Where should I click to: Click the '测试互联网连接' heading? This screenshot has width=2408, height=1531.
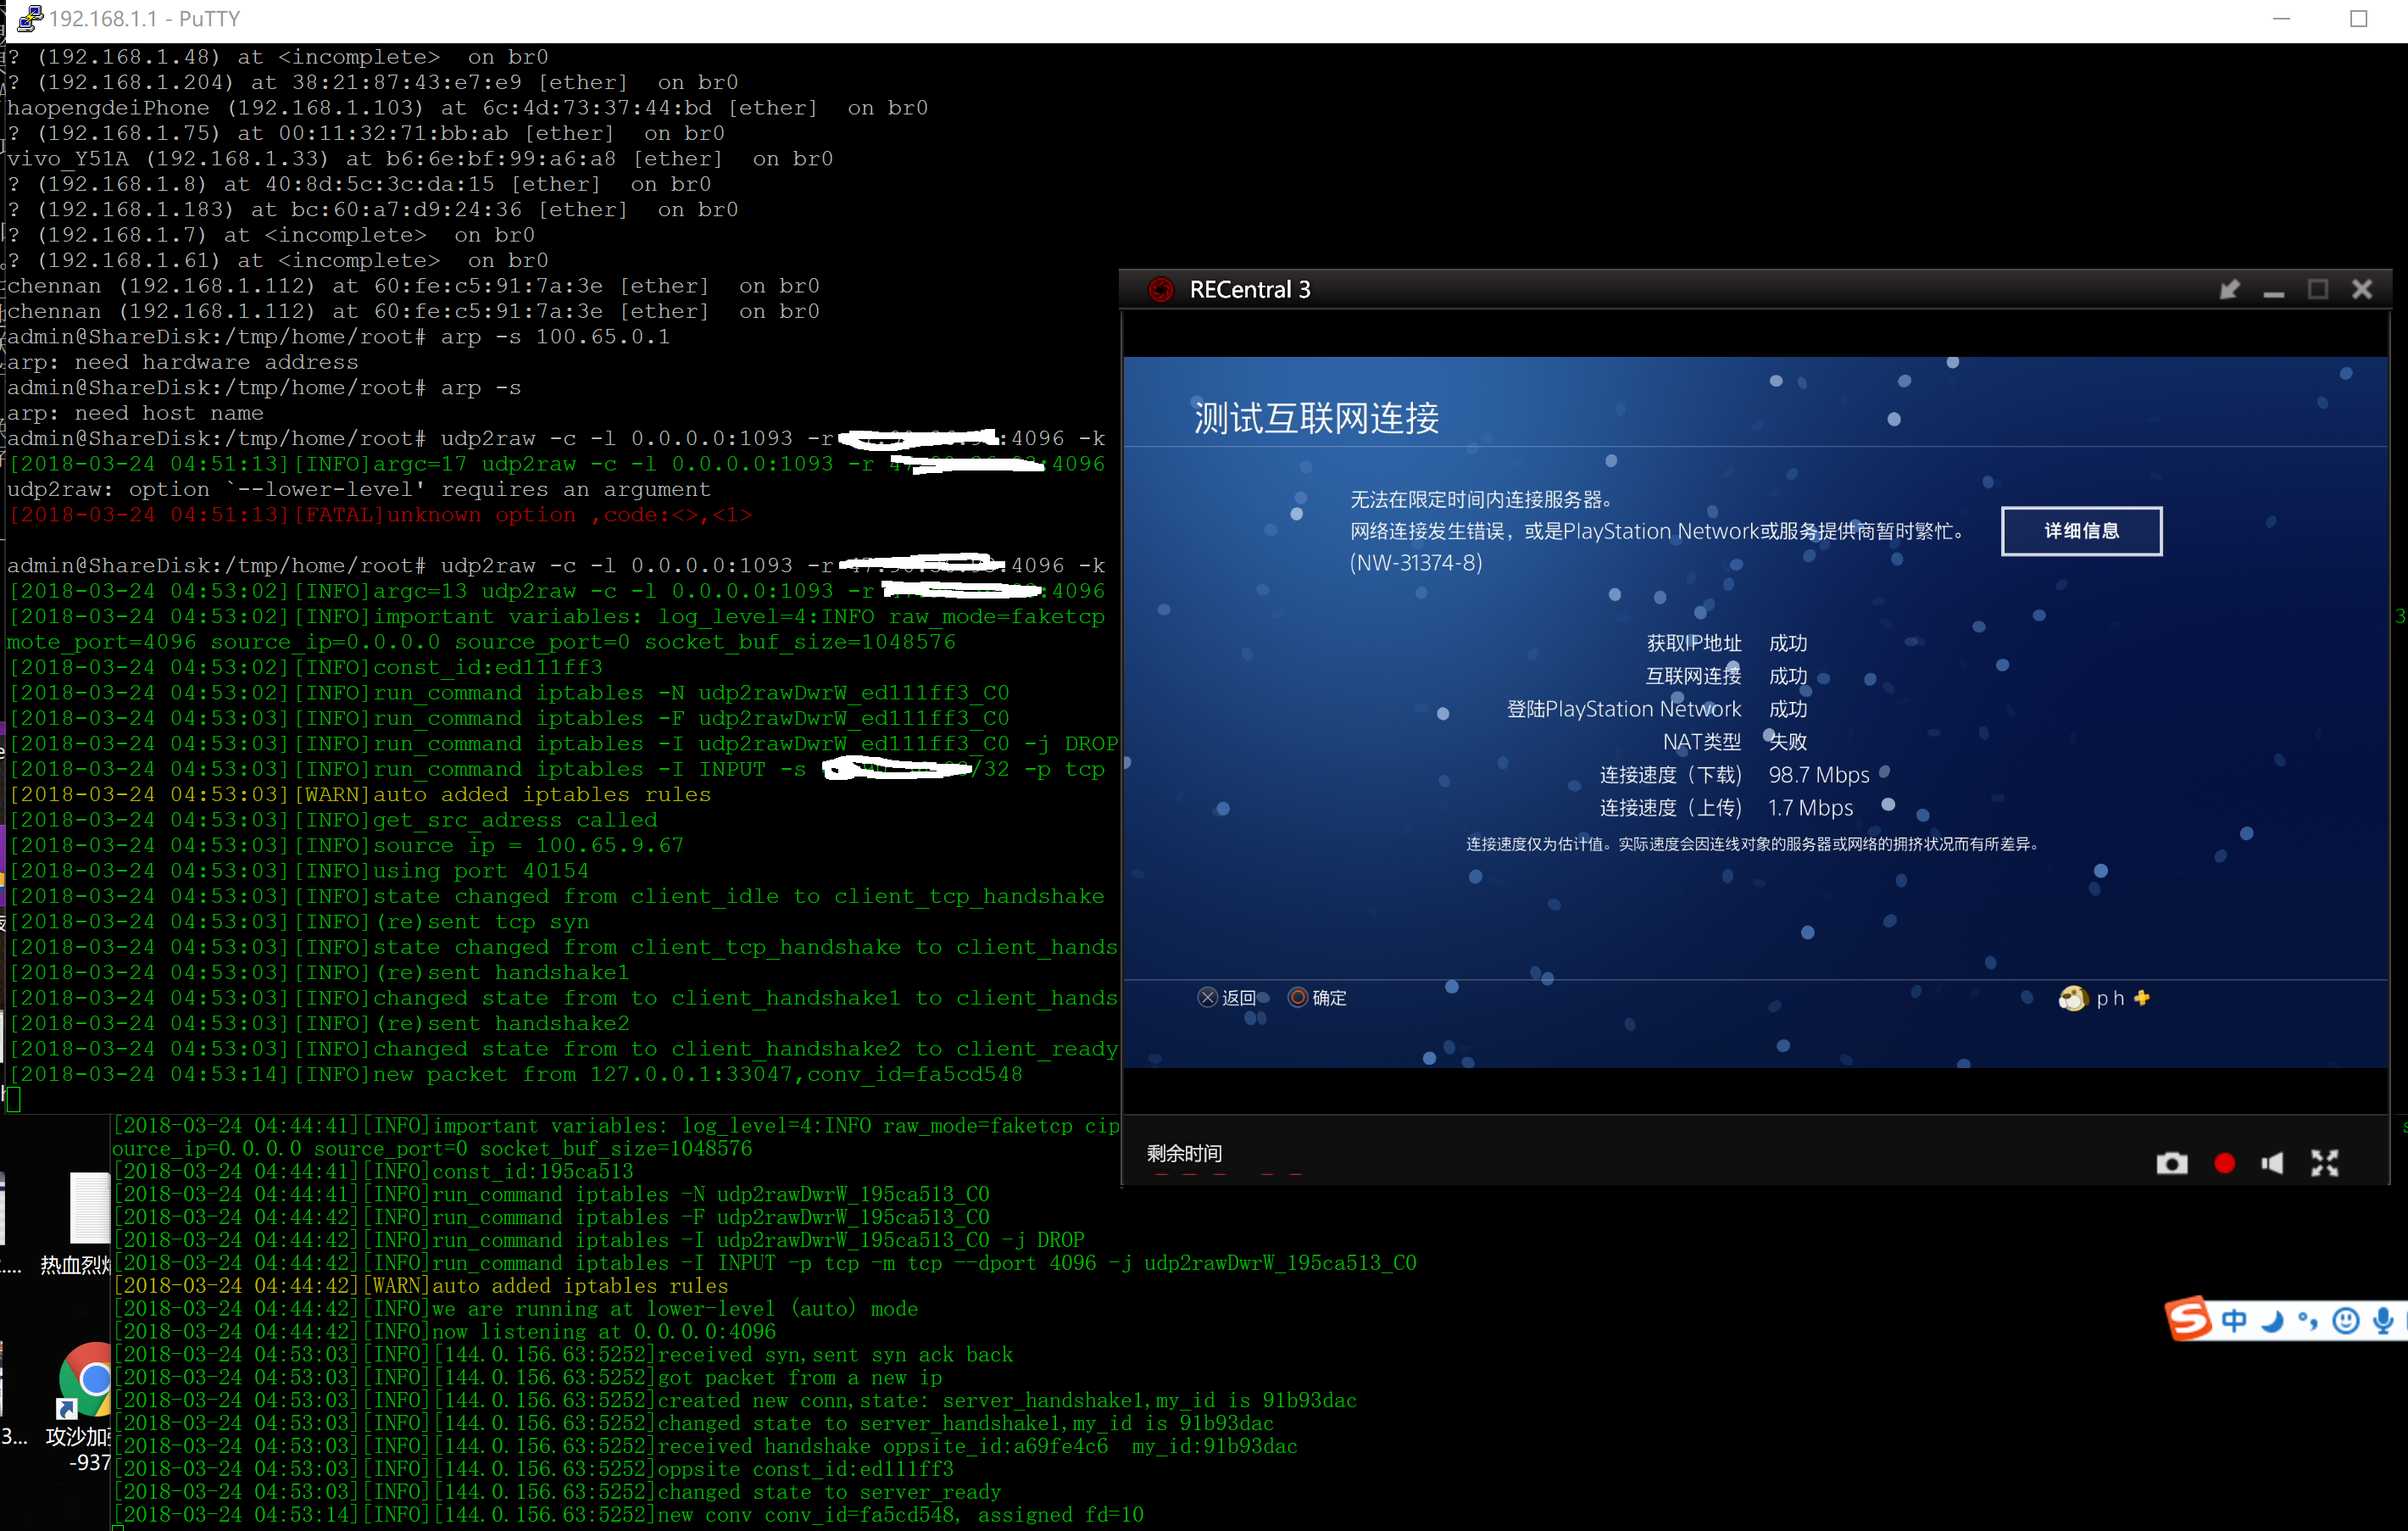(x=1316, y=418)
